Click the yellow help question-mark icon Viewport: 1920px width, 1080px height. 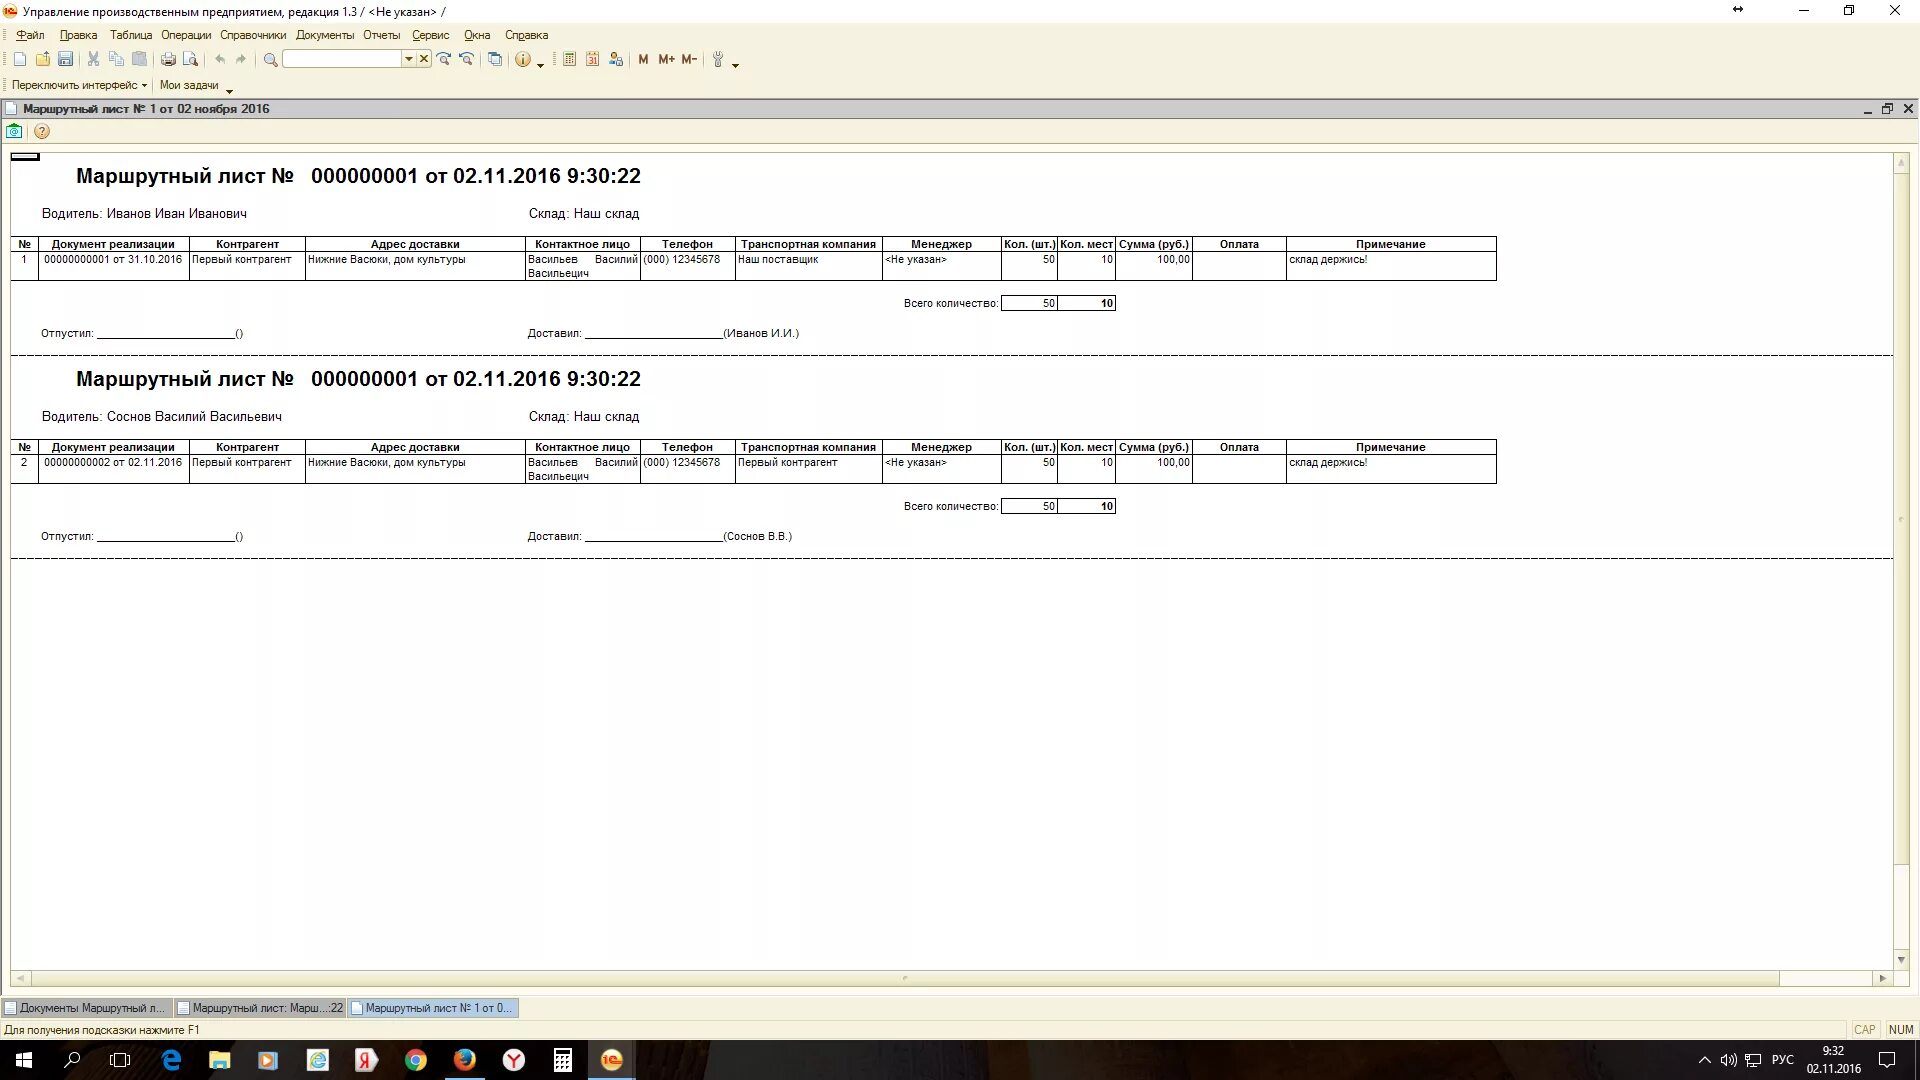[x=41, y=131]
